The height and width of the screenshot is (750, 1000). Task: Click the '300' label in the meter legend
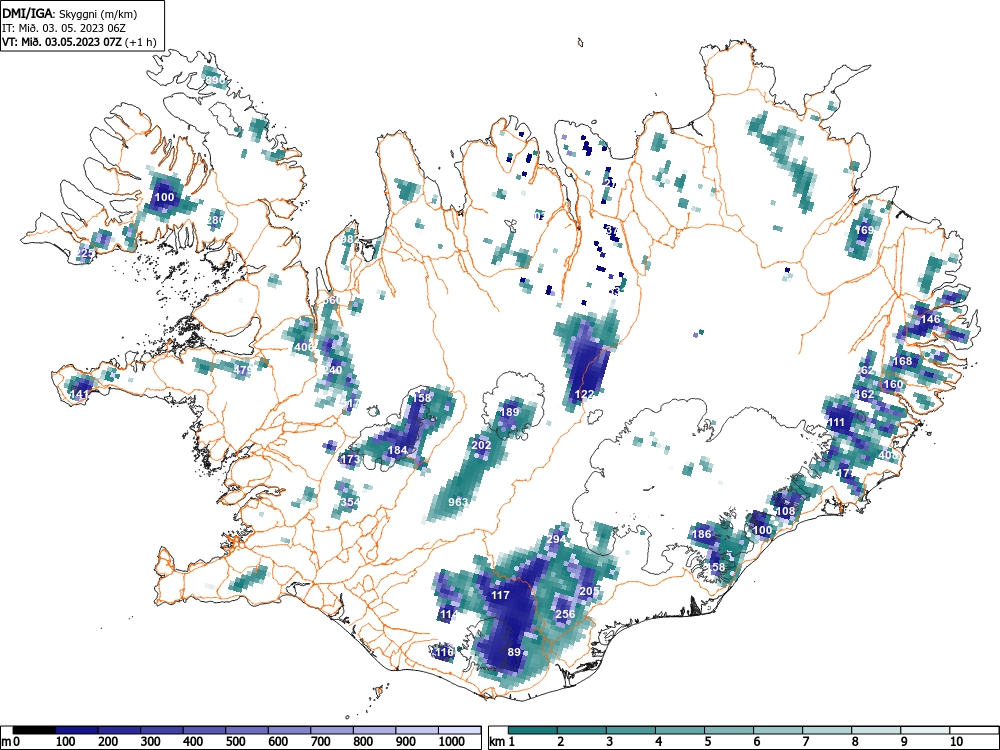tap(151, 741)
